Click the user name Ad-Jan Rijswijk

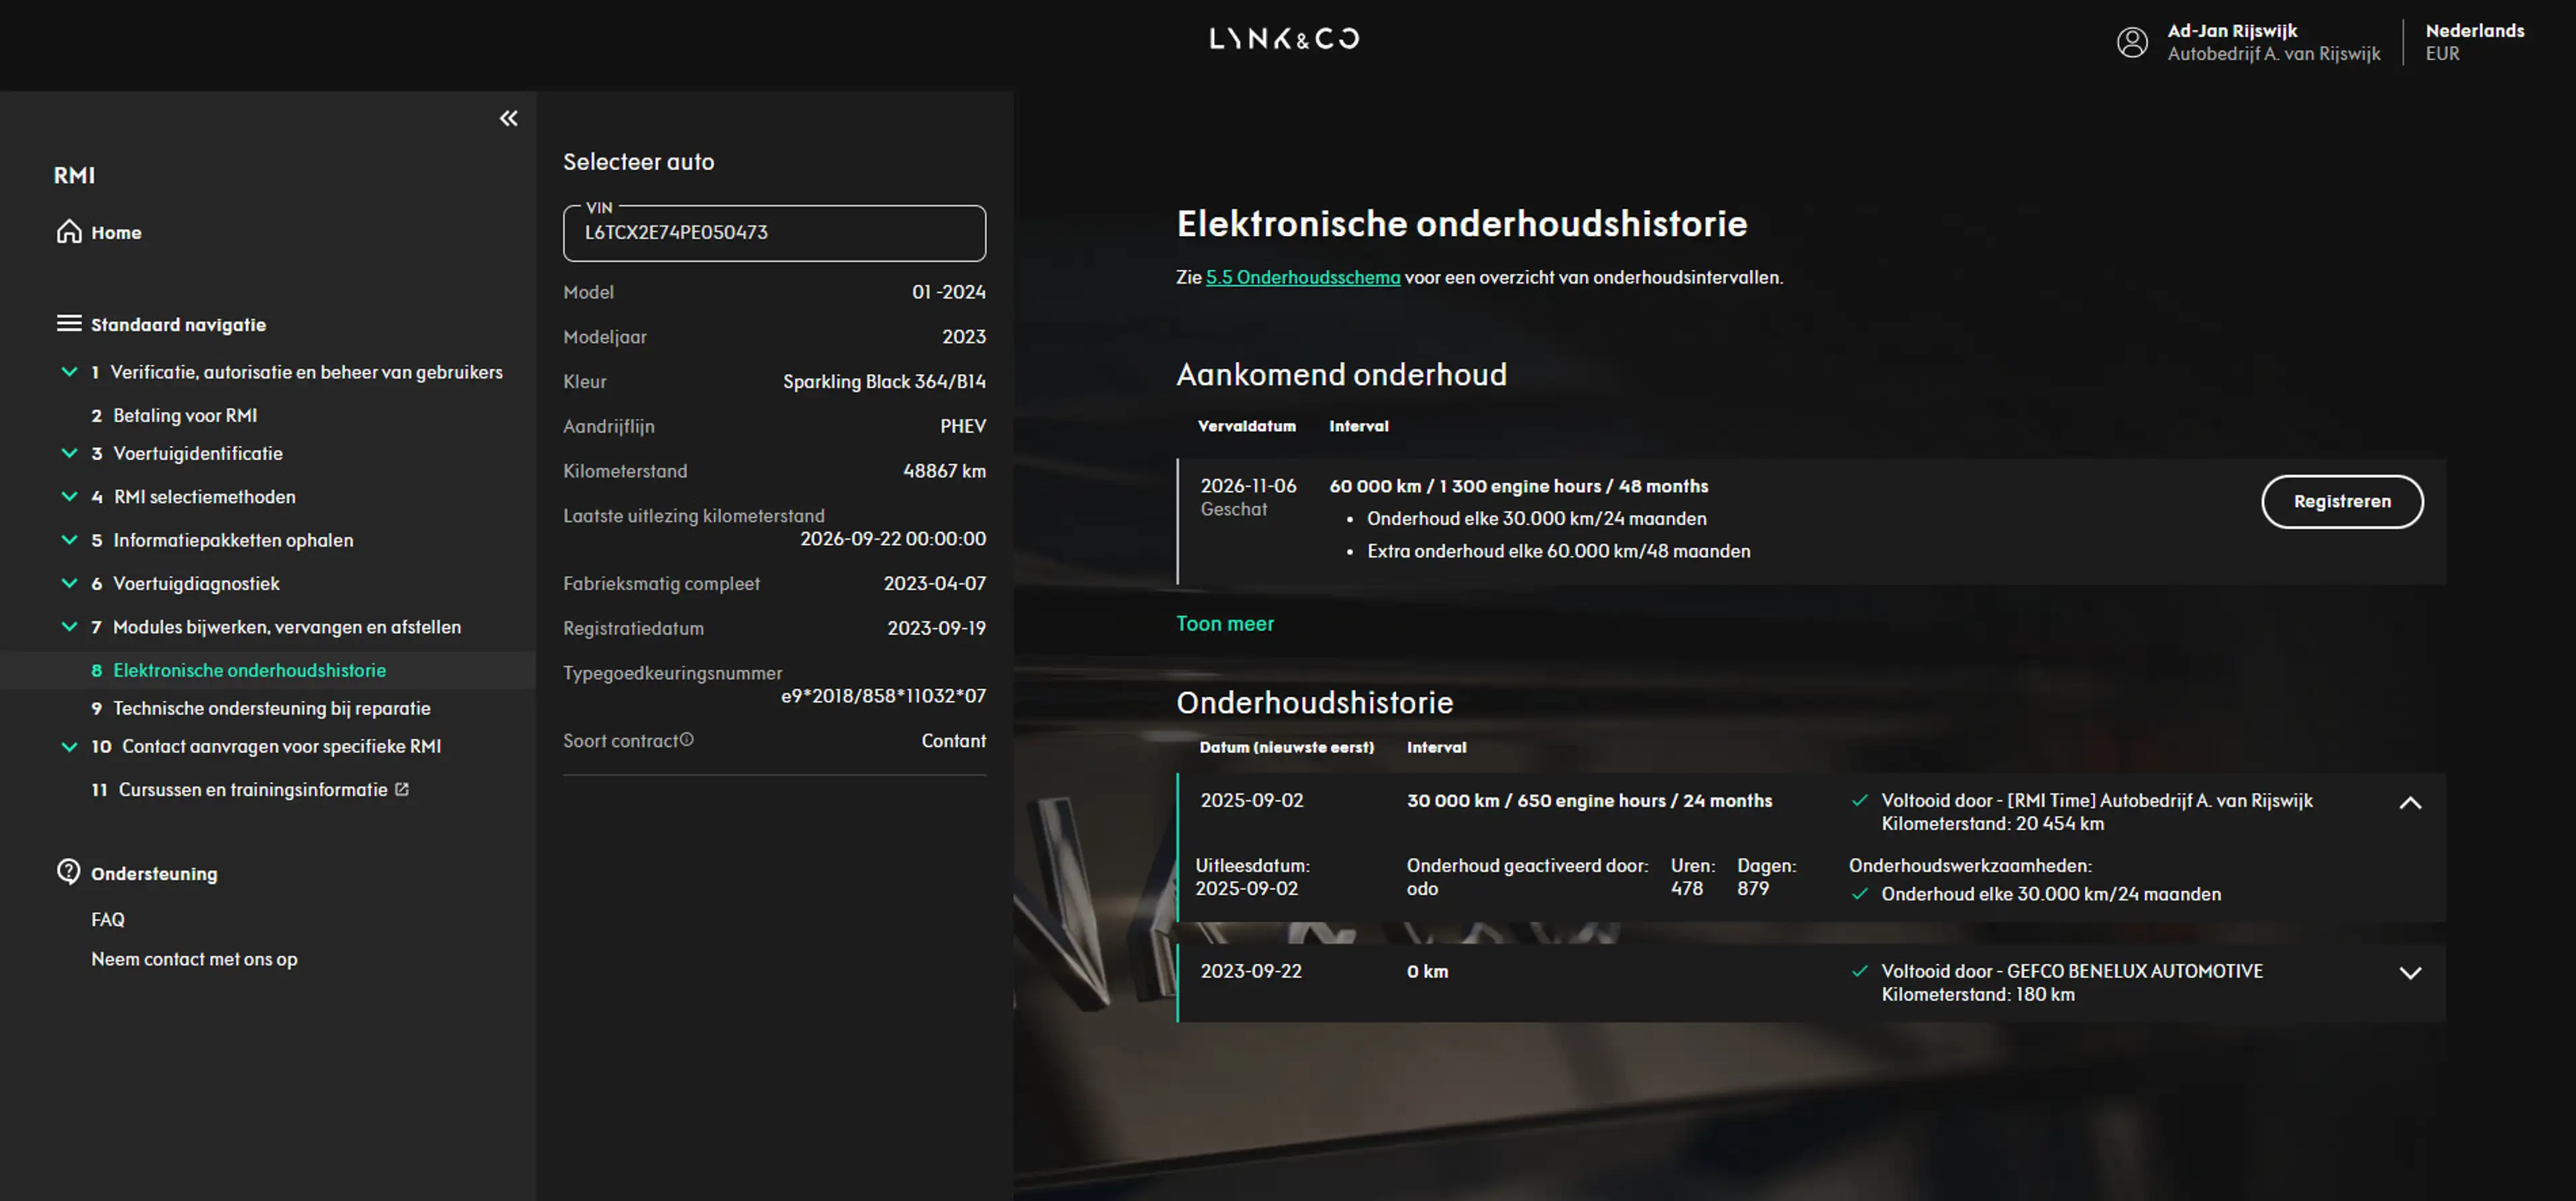[x=2232, y=30]
